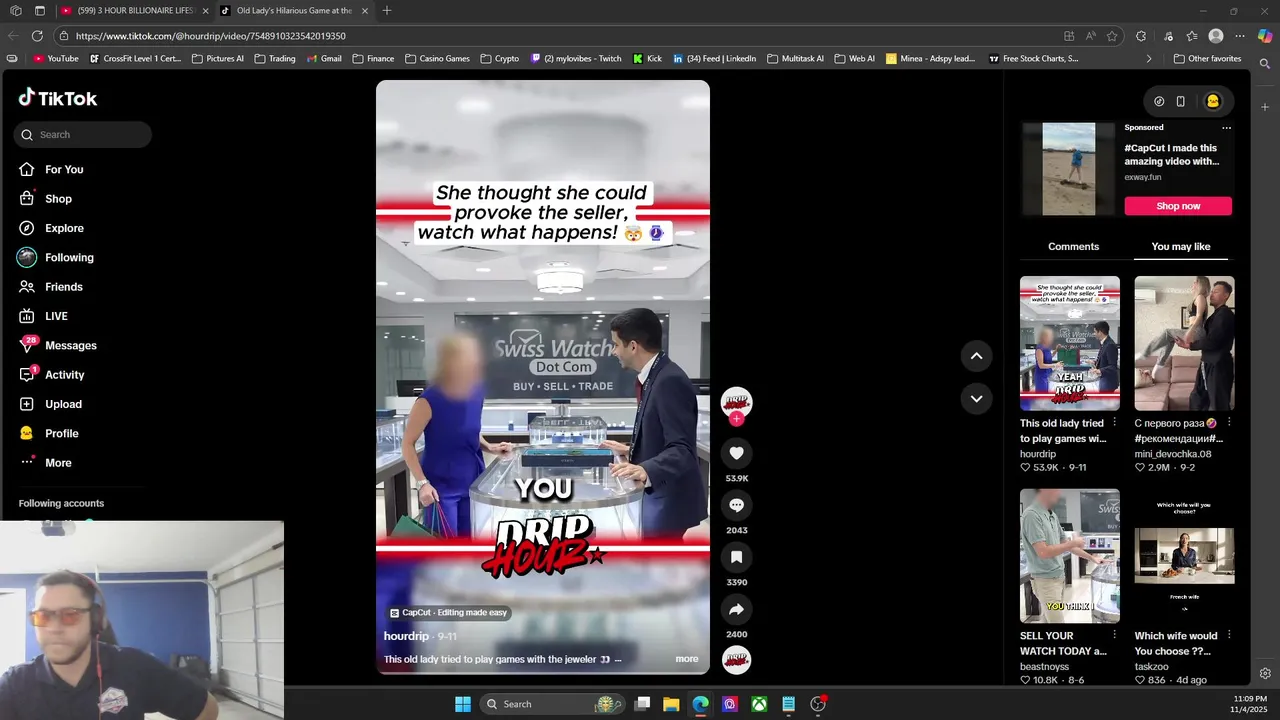The width and height of the screenshot is (1280, 720).
Task: Expand video description with more link
Action: point(687,659)
